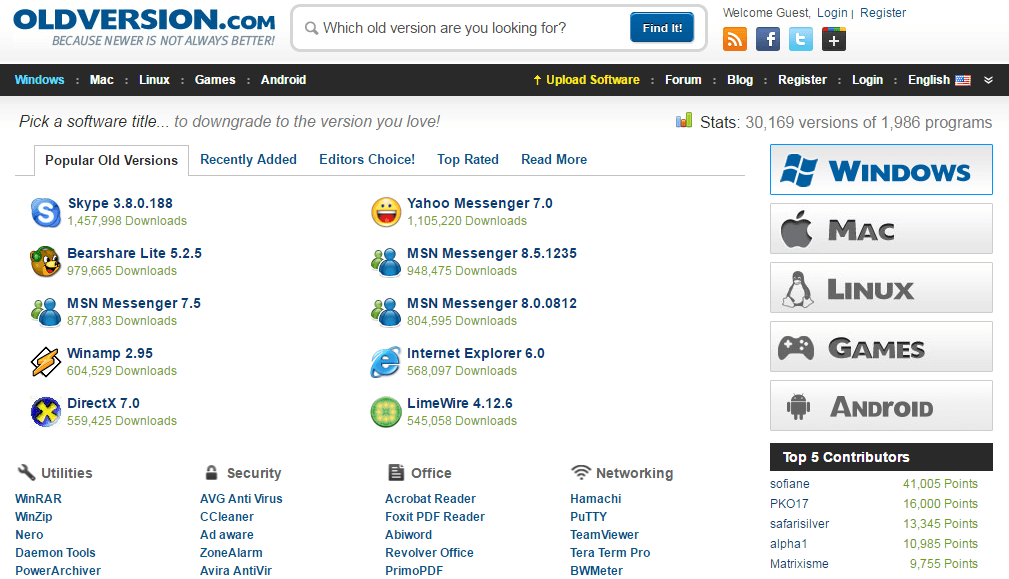Image resolution: width=1009 pixels, height=579 pixels.
Task: Click the OldVersion.com logo
Action: coord(144,27)
